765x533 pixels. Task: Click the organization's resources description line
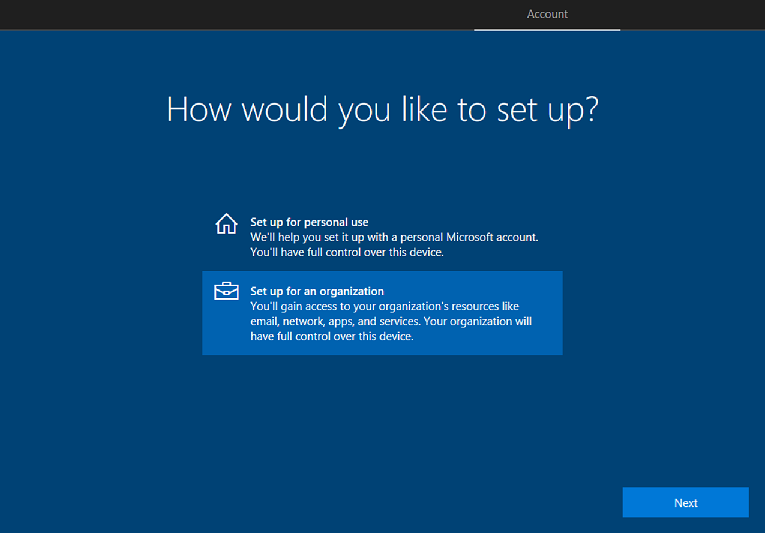coord(384,306)
